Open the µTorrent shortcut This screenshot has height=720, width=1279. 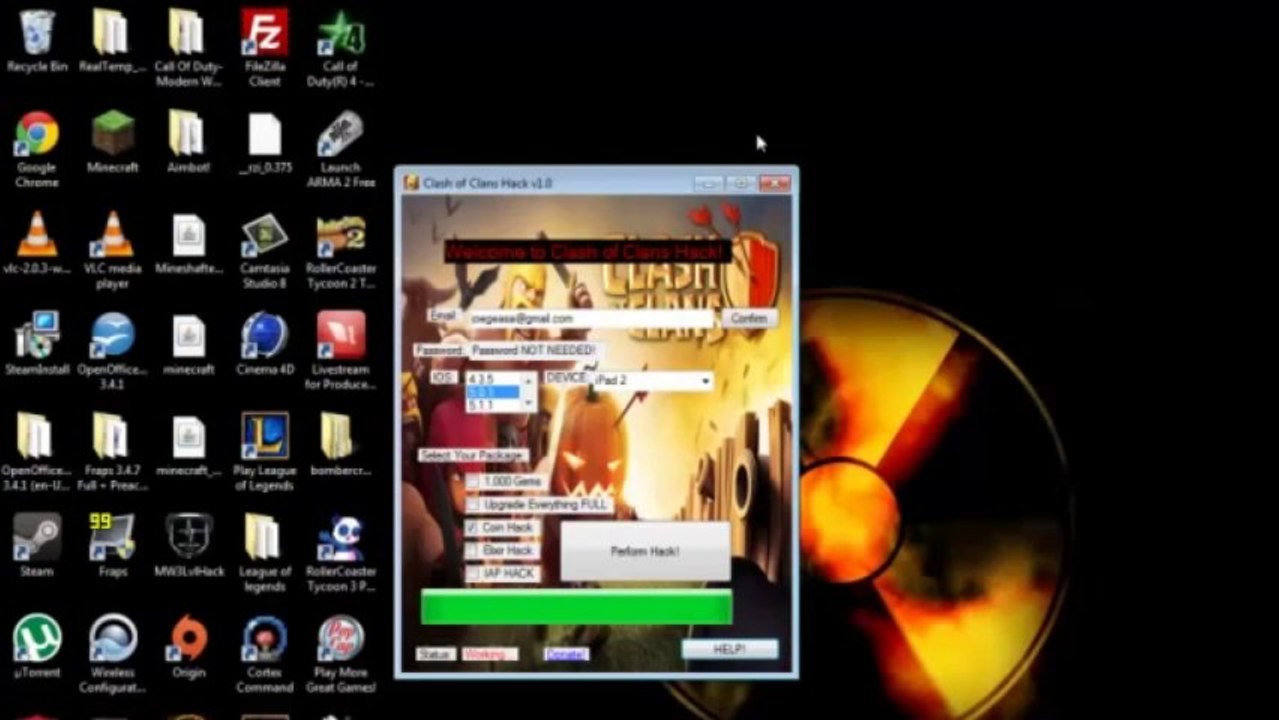point(37,647)
